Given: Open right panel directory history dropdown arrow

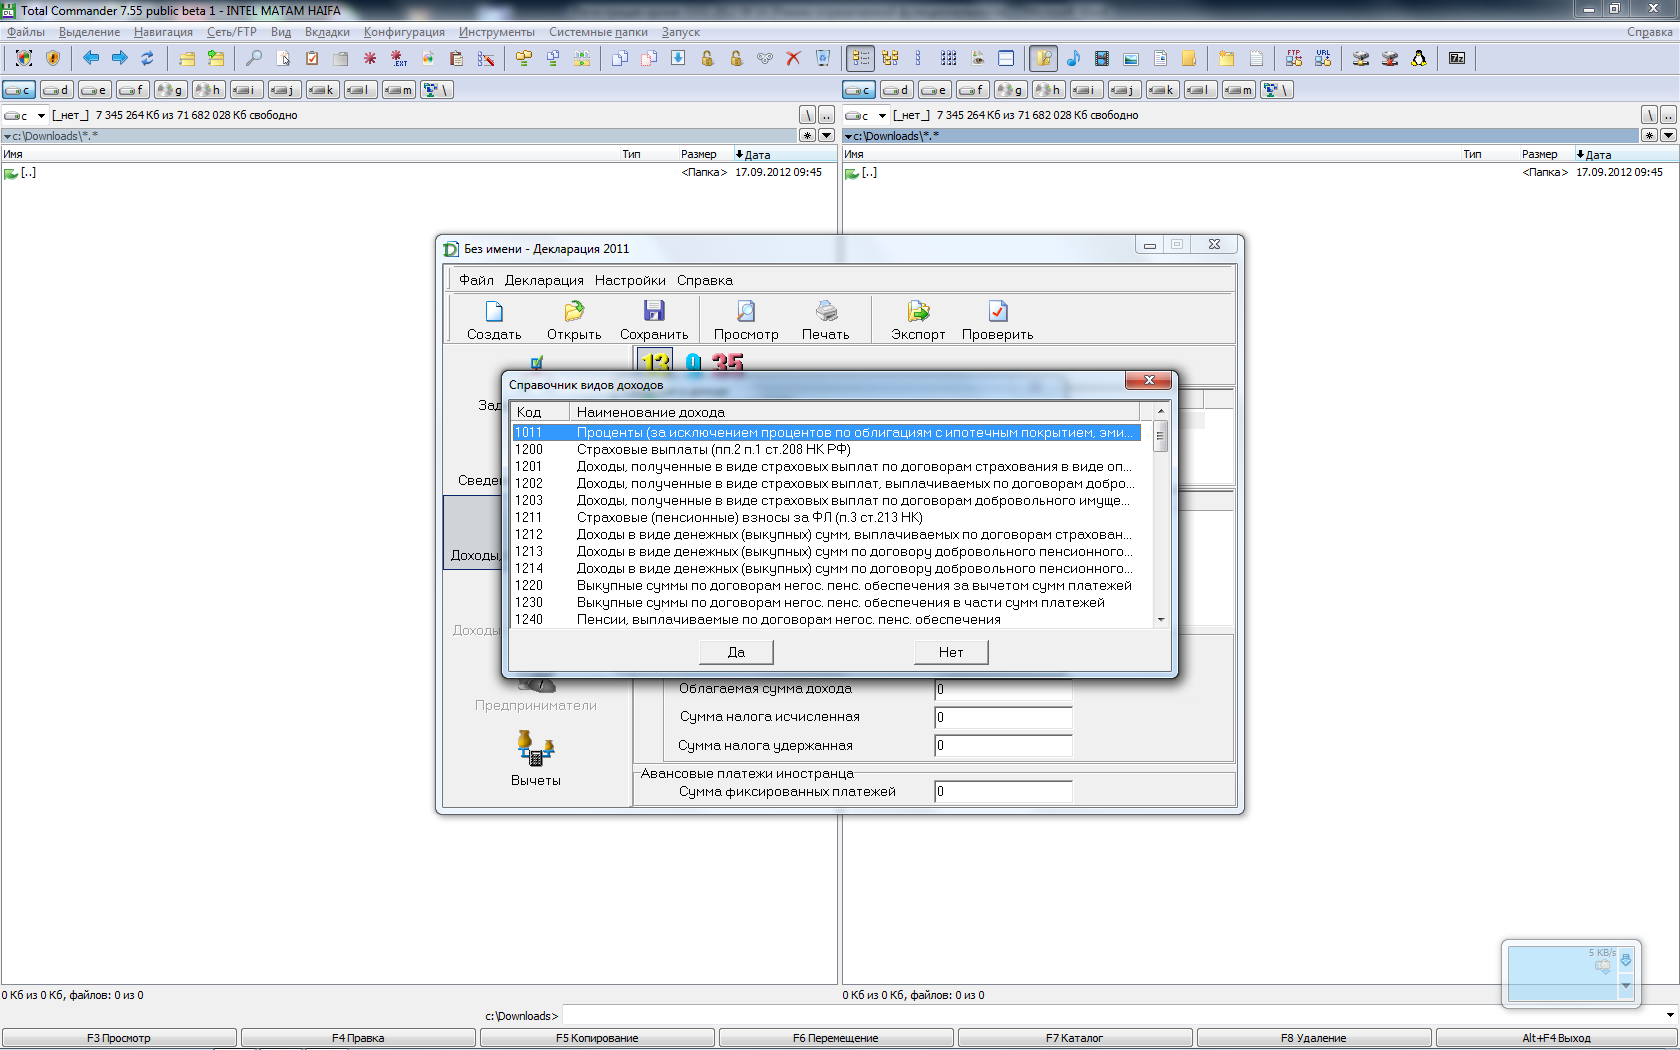Looking at the screenshot, I should (x=1668, y=135).
